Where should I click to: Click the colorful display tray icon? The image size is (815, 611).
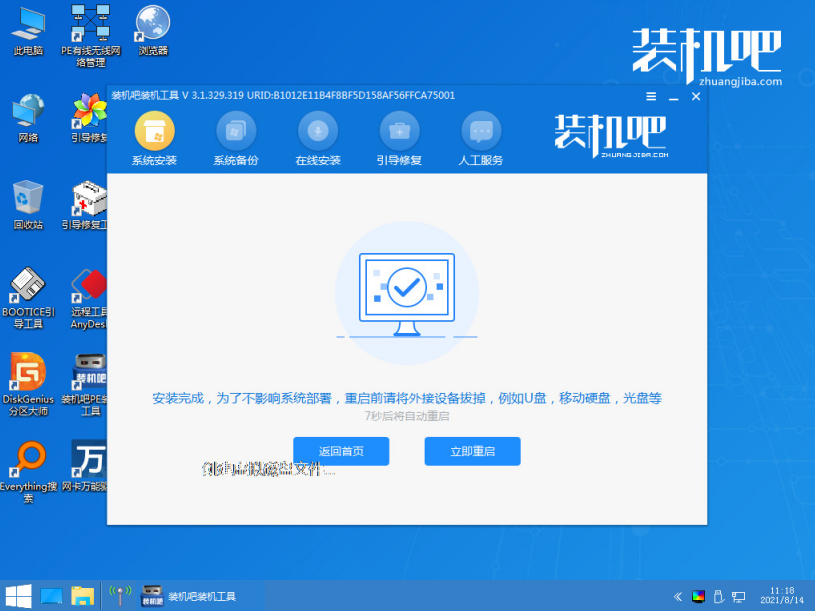[698, 596]
